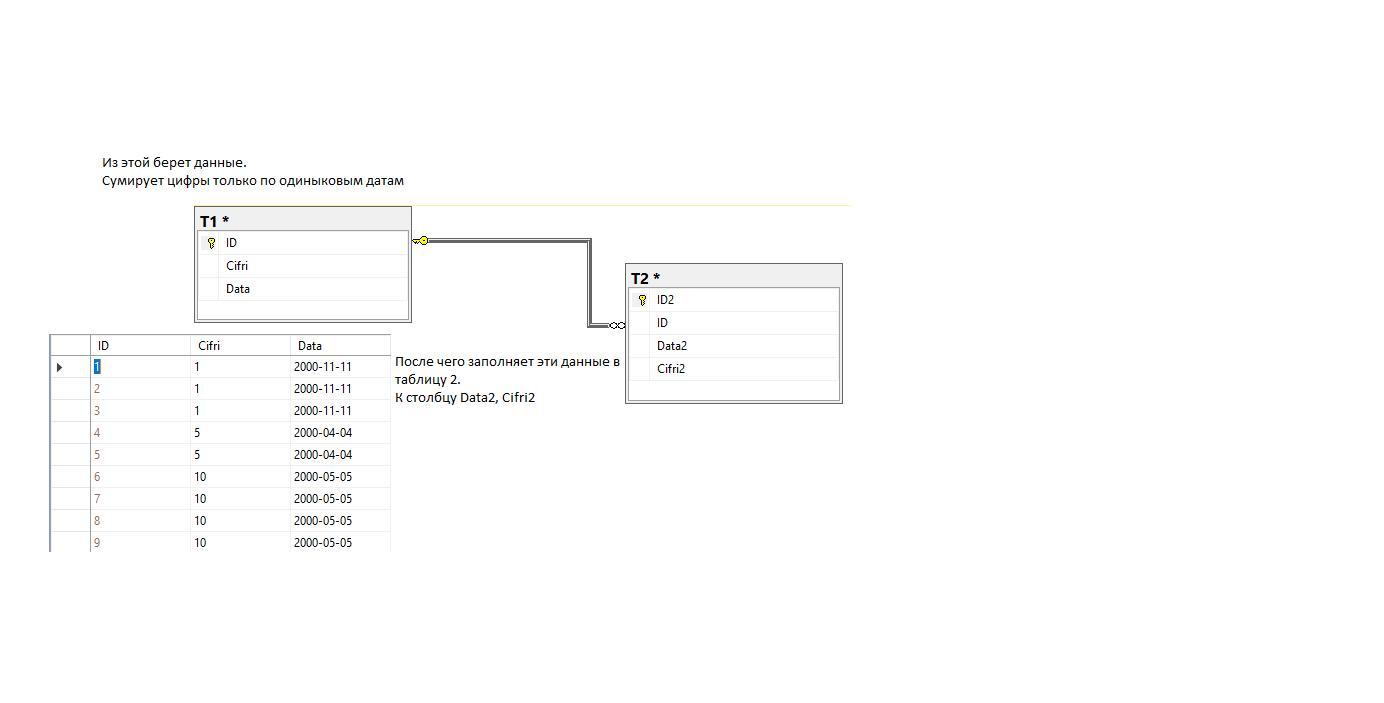Image resolution: width=1384 pixels, height=703 pixels.
Task: Select the T1 table title bar
Action: tap(302, 220)
